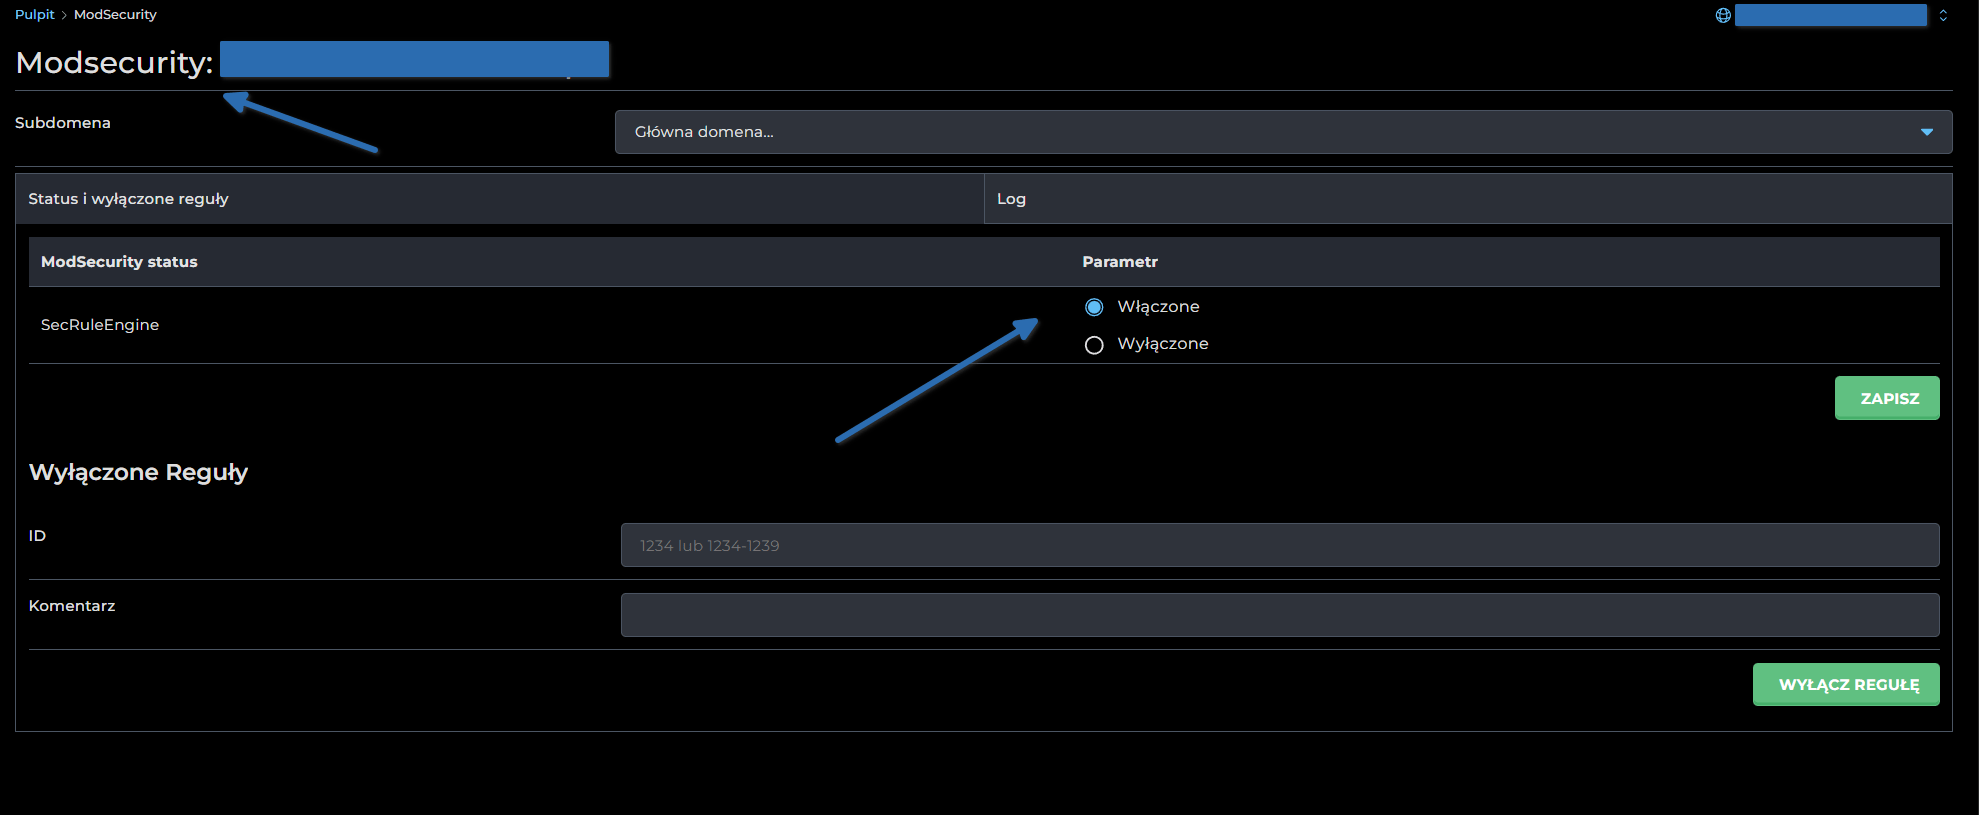Click the ModSecurity status column header
Viewport: 1979px width, 815px height.
[119, 262]
